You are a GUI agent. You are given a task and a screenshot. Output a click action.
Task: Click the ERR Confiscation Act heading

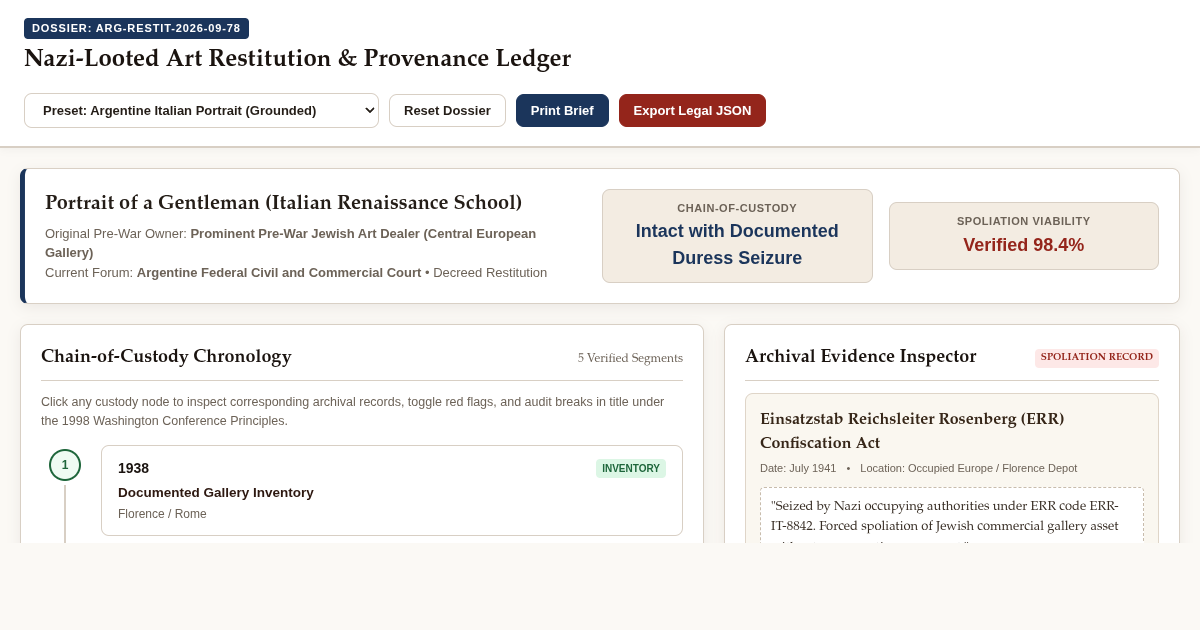coord(912,430)
